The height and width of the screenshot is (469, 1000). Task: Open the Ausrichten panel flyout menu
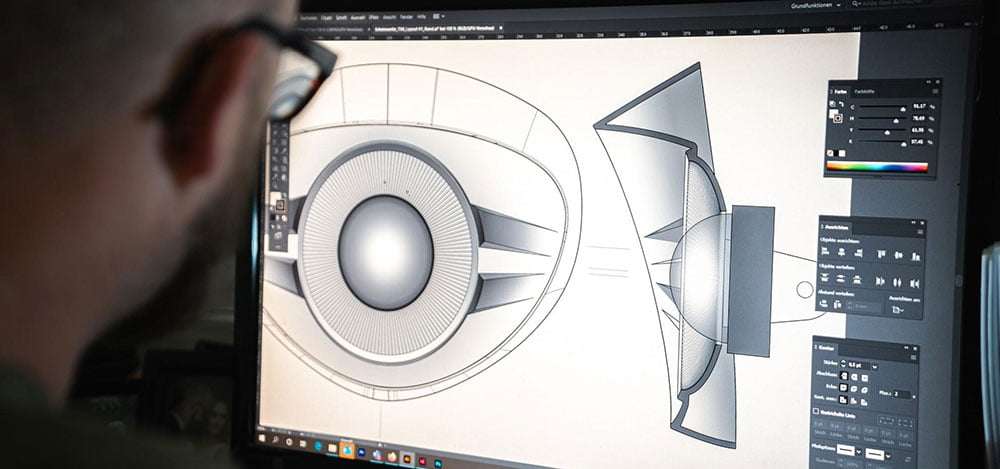click(920, 232)
